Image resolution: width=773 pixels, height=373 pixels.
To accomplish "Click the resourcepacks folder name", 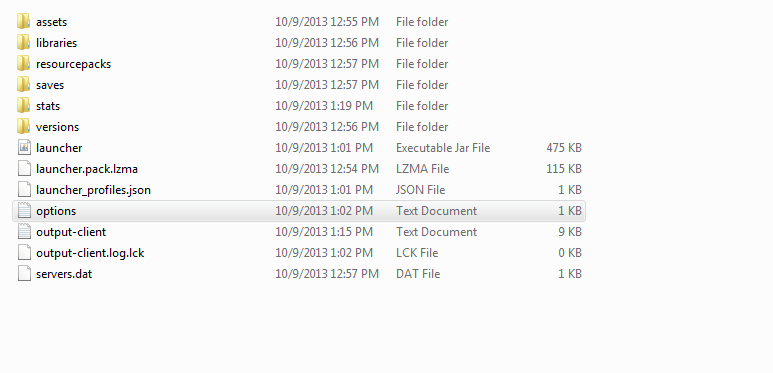I will pos(73,64).
